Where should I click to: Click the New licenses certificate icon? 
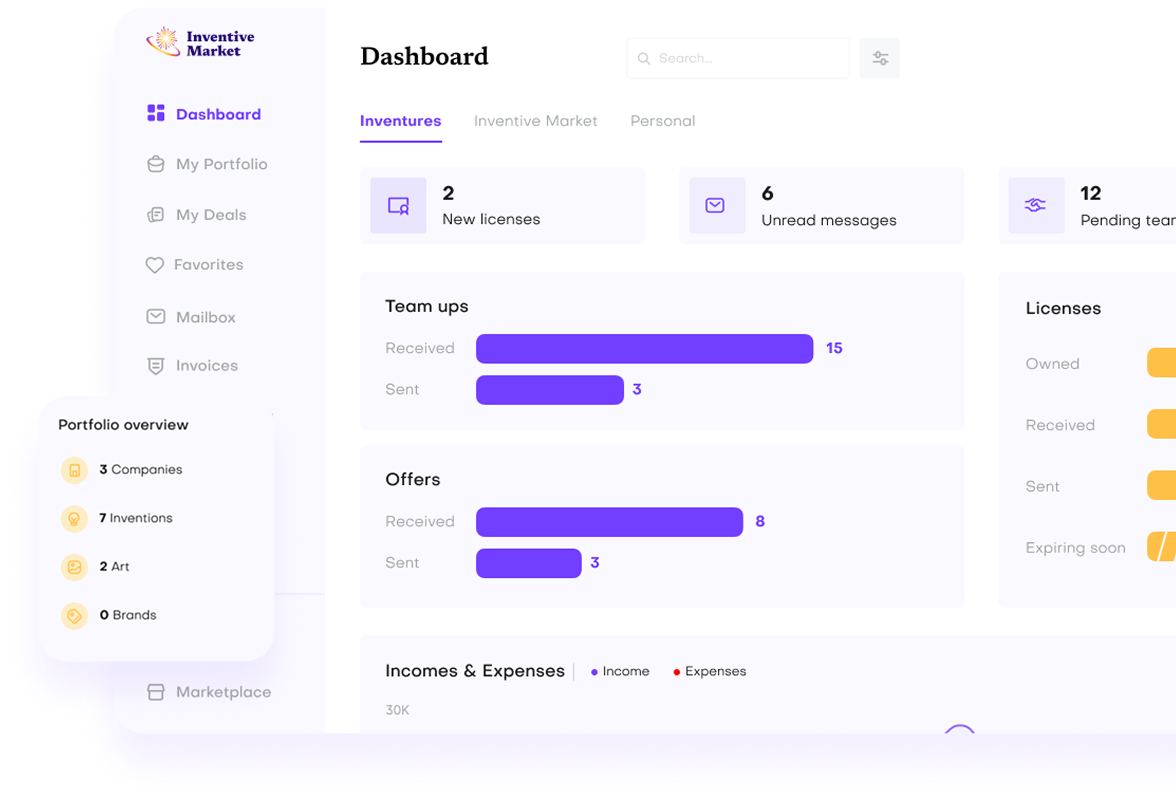pyautogui.click(x=398, y=206)
